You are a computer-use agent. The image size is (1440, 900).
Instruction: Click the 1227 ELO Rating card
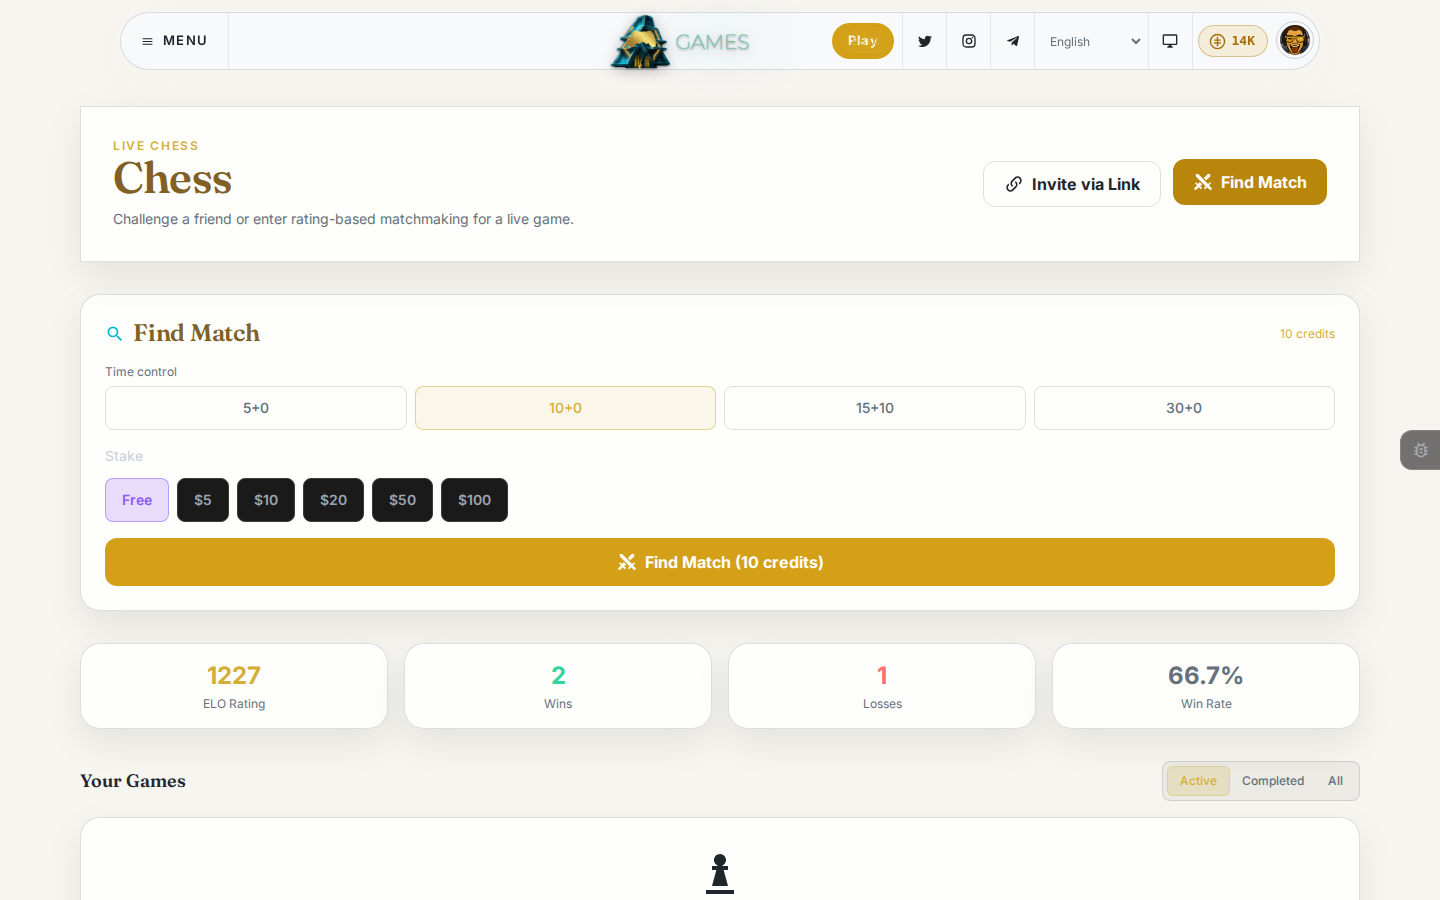click(234, 686)
